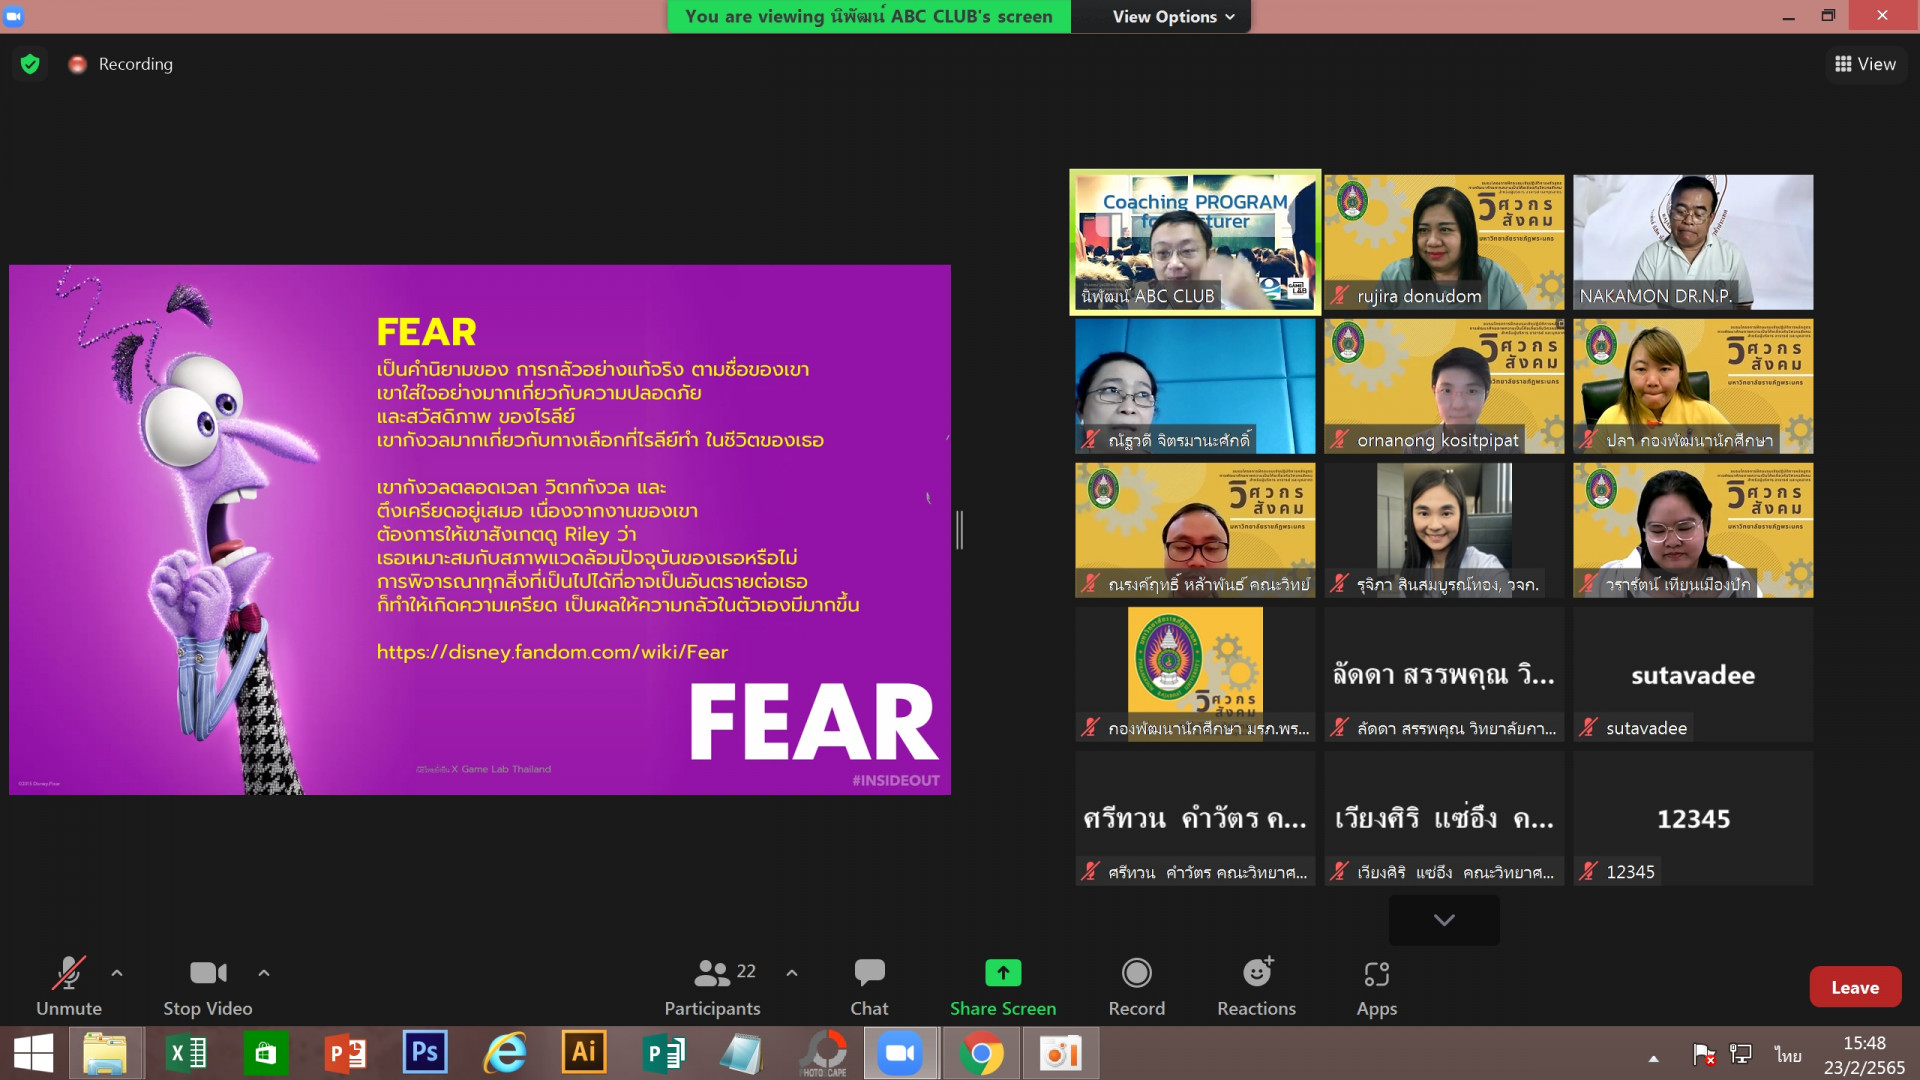Start recording with Record button
The image size is (1920, 1080).
(x=1137, y=986)
